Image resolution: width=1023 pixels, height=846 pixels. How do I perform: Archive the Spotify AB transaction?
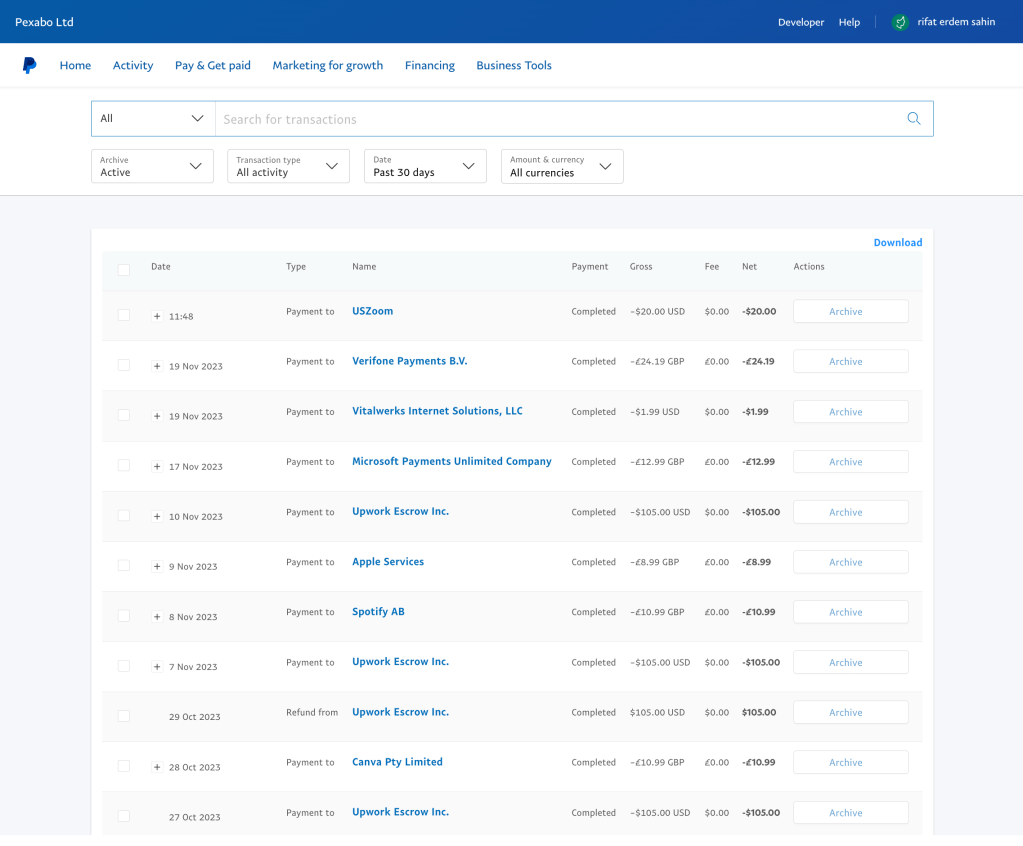click(x=851, y=612)
